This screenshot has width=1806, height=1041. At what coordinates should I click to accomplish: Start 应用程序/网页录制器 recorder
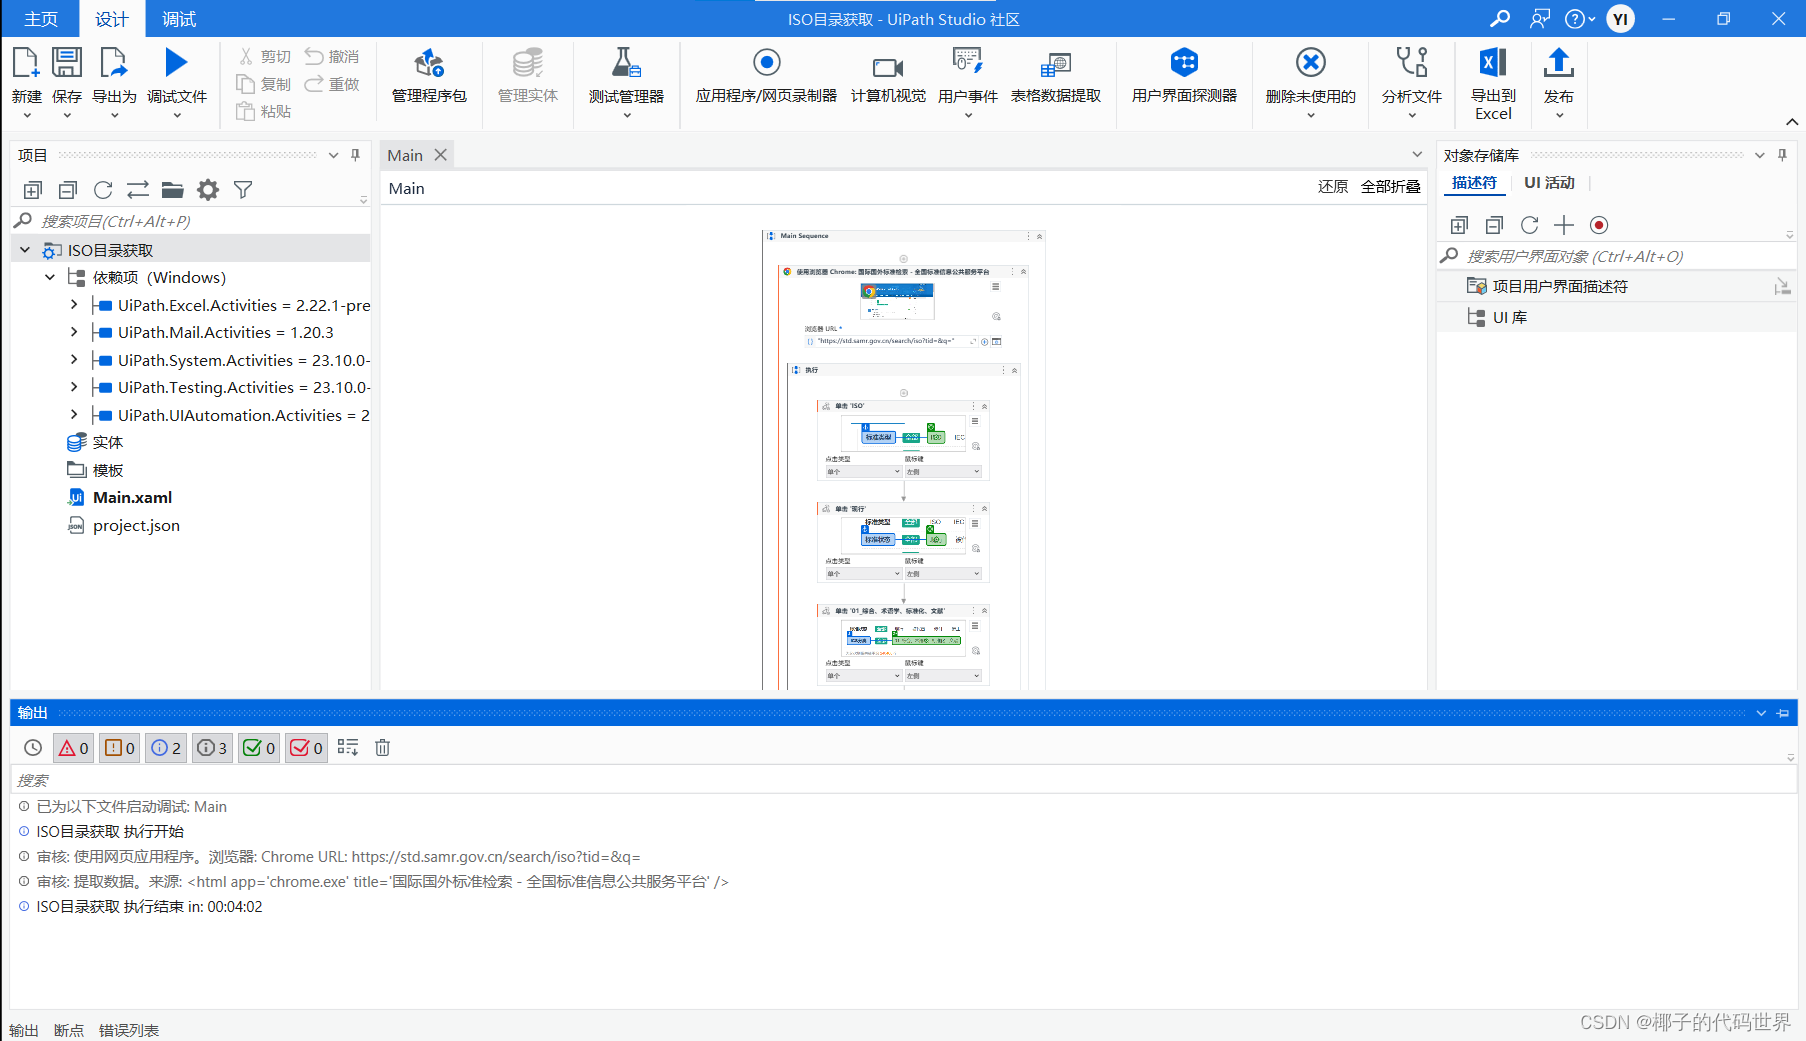point(766,76)
